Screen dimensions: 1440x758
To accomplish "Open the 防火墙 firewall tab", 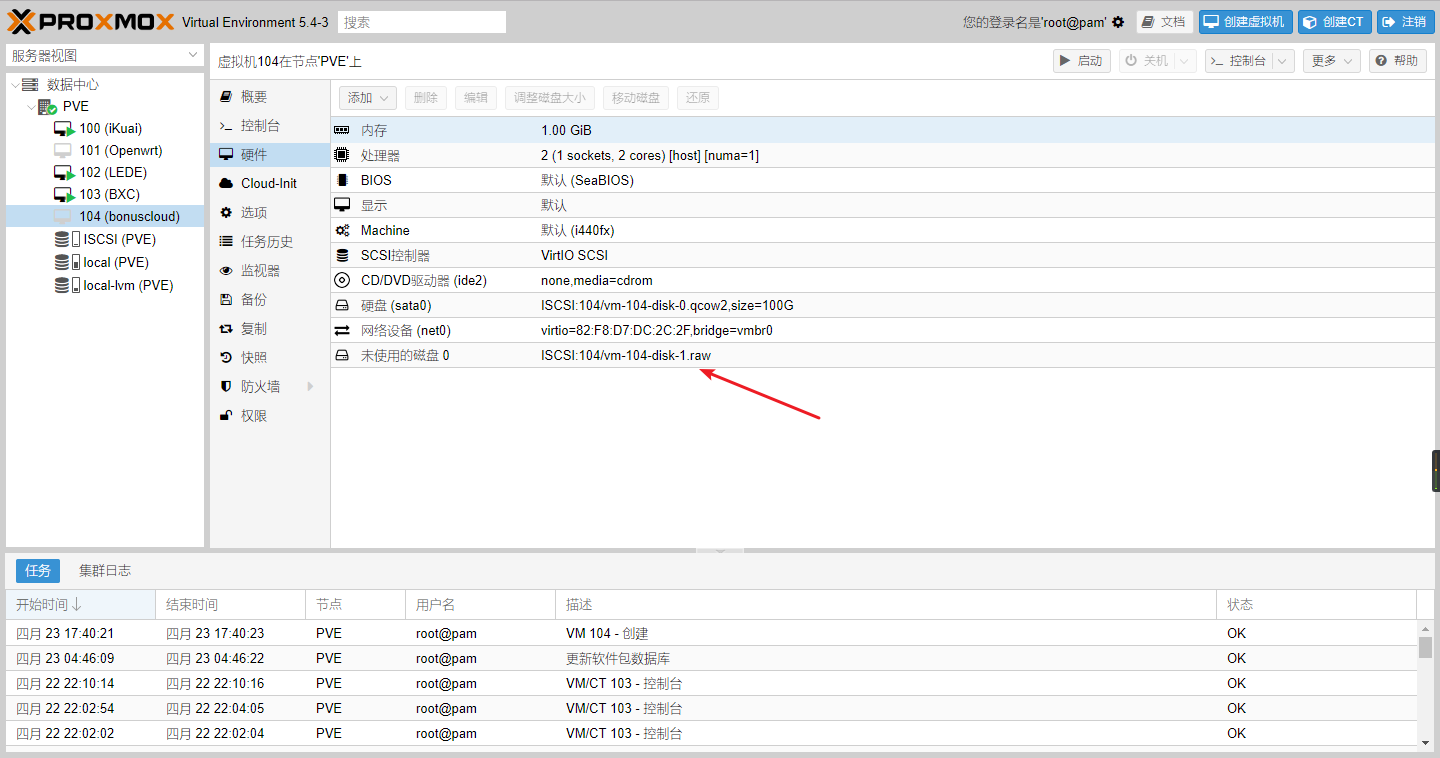I will point(270,387).
